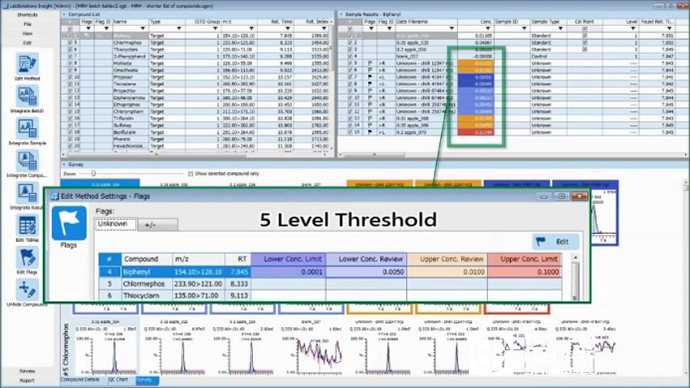Toggle checkbox for sample results row 2
690x388 pixels.
click(x=350, y=43)
